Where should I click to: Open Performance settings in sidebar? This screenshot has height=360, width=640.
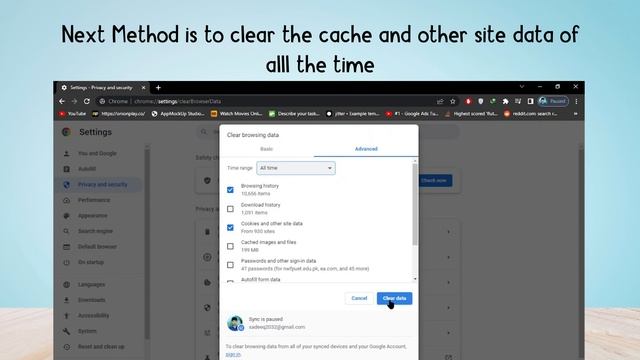click(x=94, y=200)
